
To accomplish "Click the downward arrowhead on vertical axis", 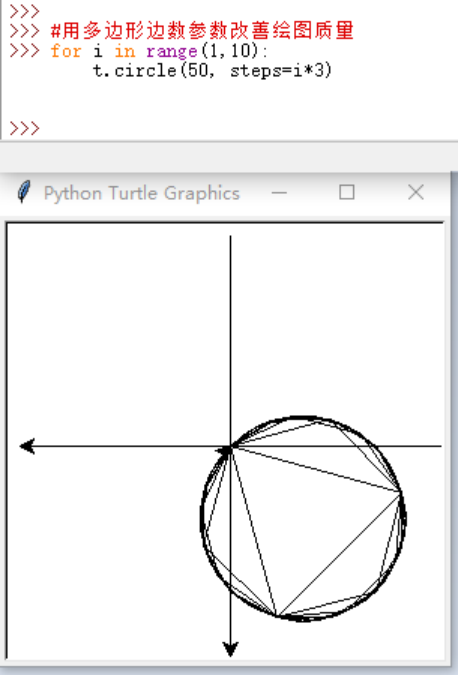I will click(x=230, y=649).
